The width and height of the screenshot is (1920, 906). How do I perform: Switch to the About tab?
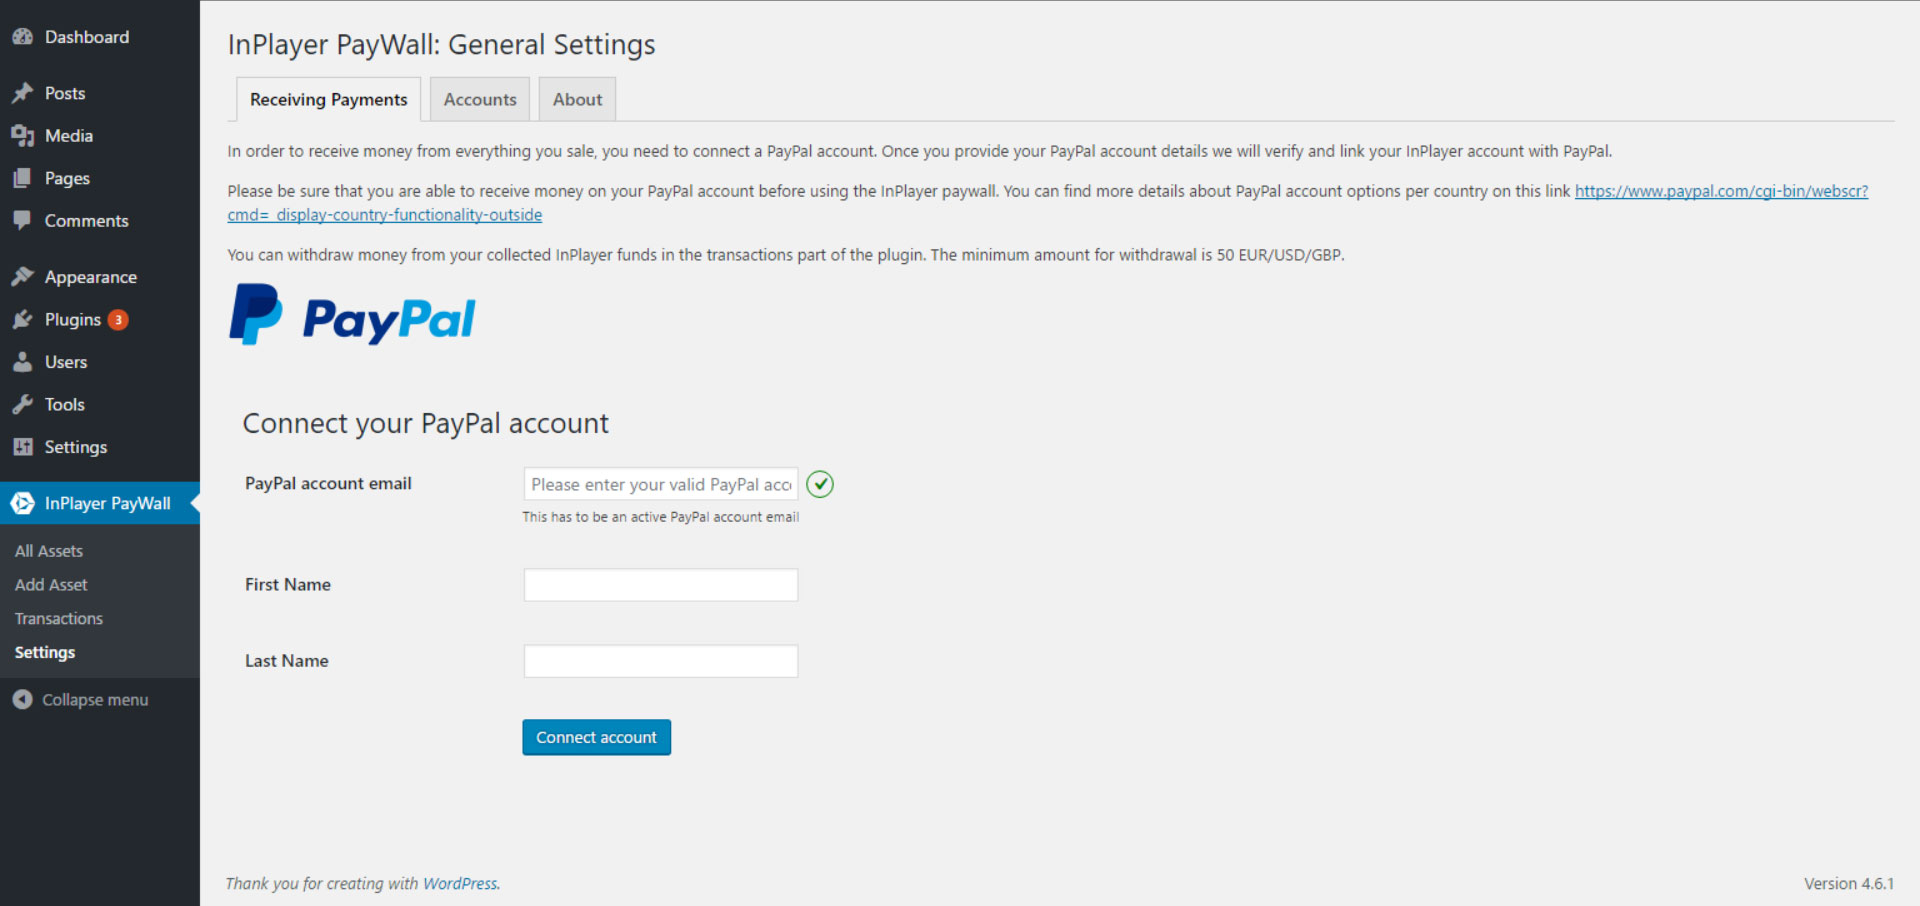click(x=577, y=99)
